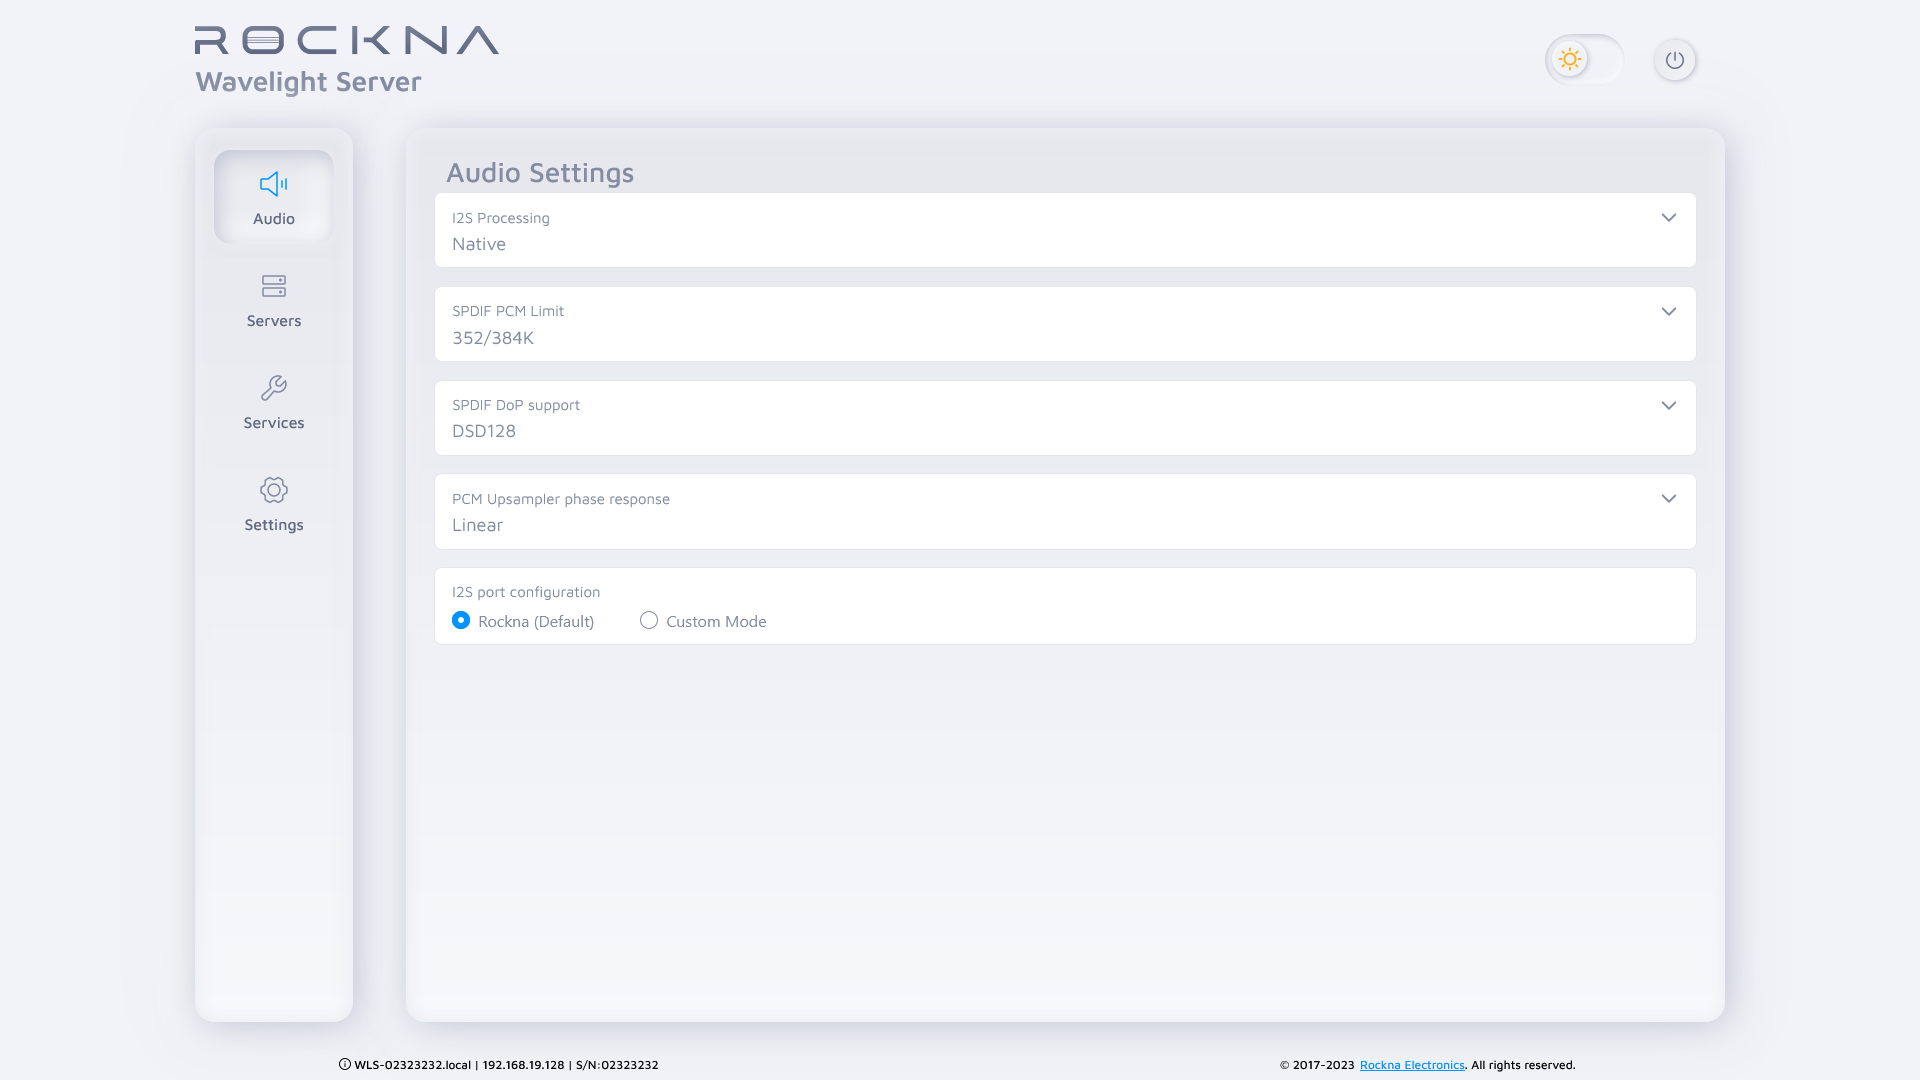
Task: Click the Audio settings icon in sidebar
Action: click(273, 185)
